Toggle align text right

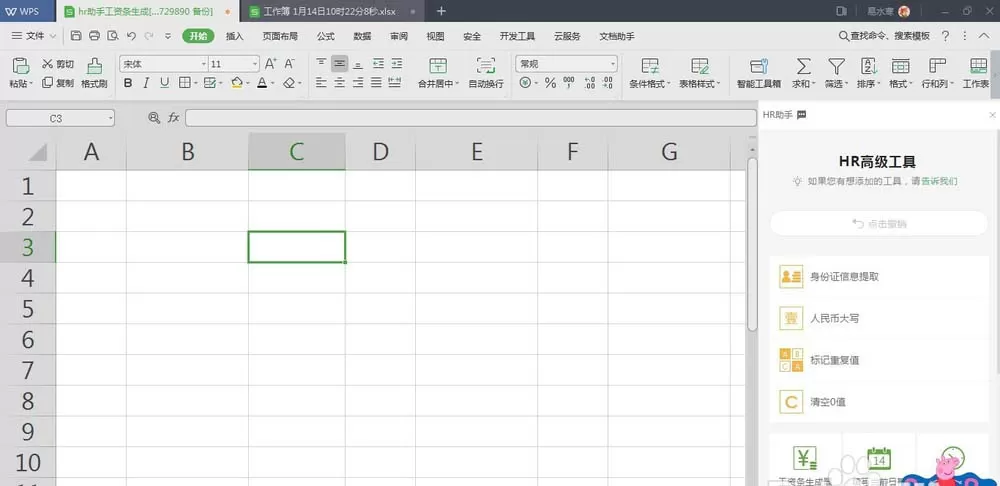point(358,82)
